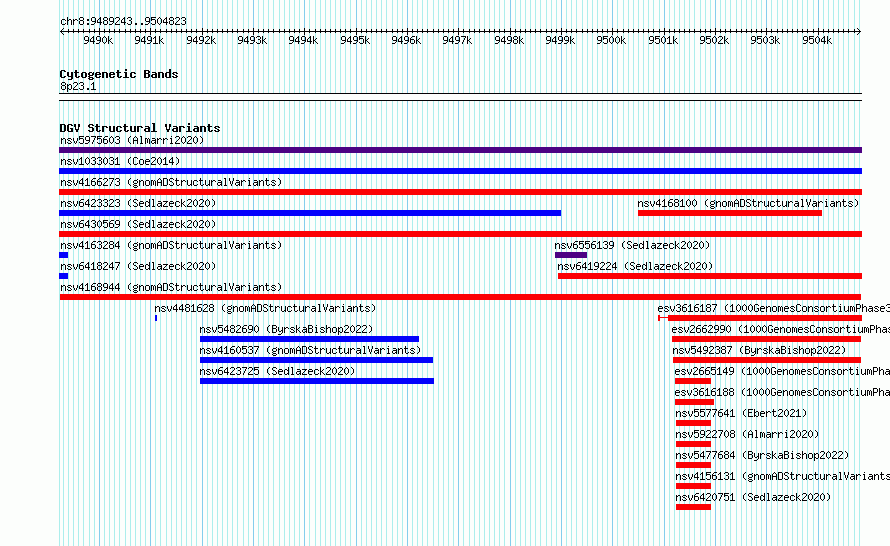The height and width of the screenshot is (546, 890).
Task: Click nsv5492387 (ByrskaBishop2022) label
Action: click(x=759, y=350)
